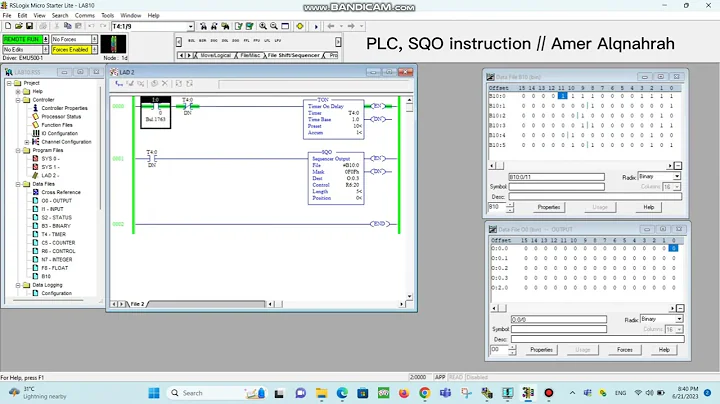The image size is (720, 404).
Task: Open the REMOTE RUN mode dropdown
Action: (x=45, y=39)
